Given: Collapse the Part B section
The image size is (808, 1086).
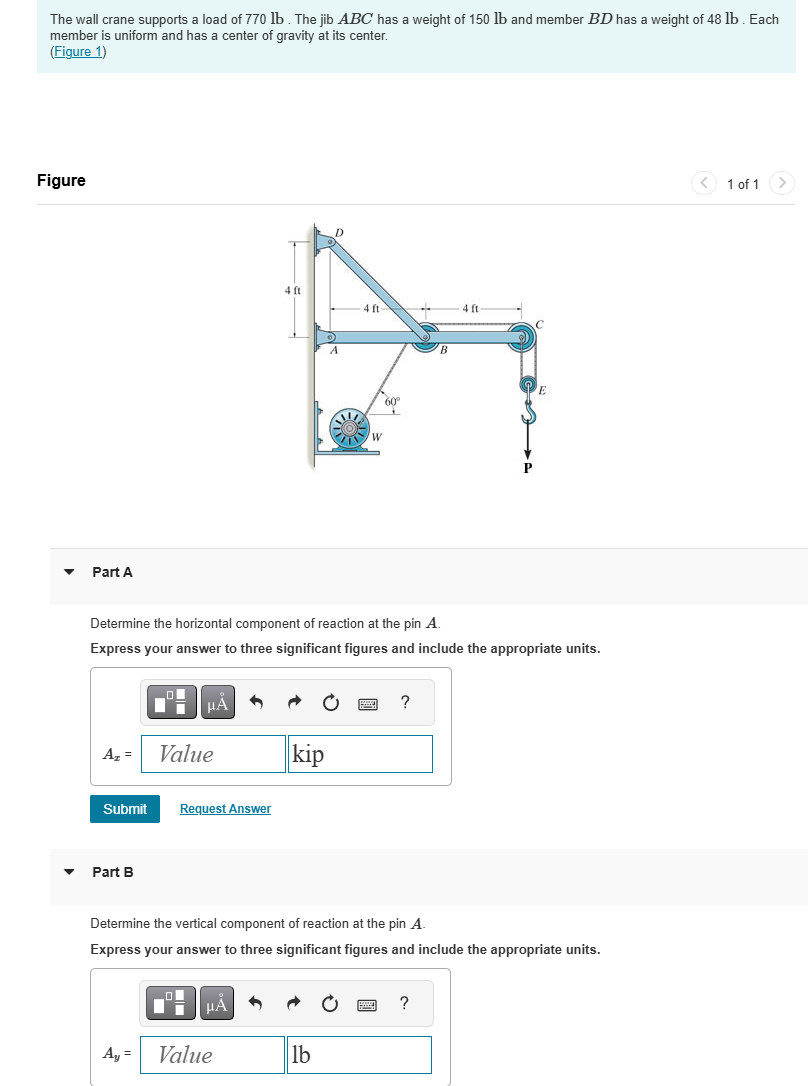Looking at the screenshot, I should click(x=68, y=872).
